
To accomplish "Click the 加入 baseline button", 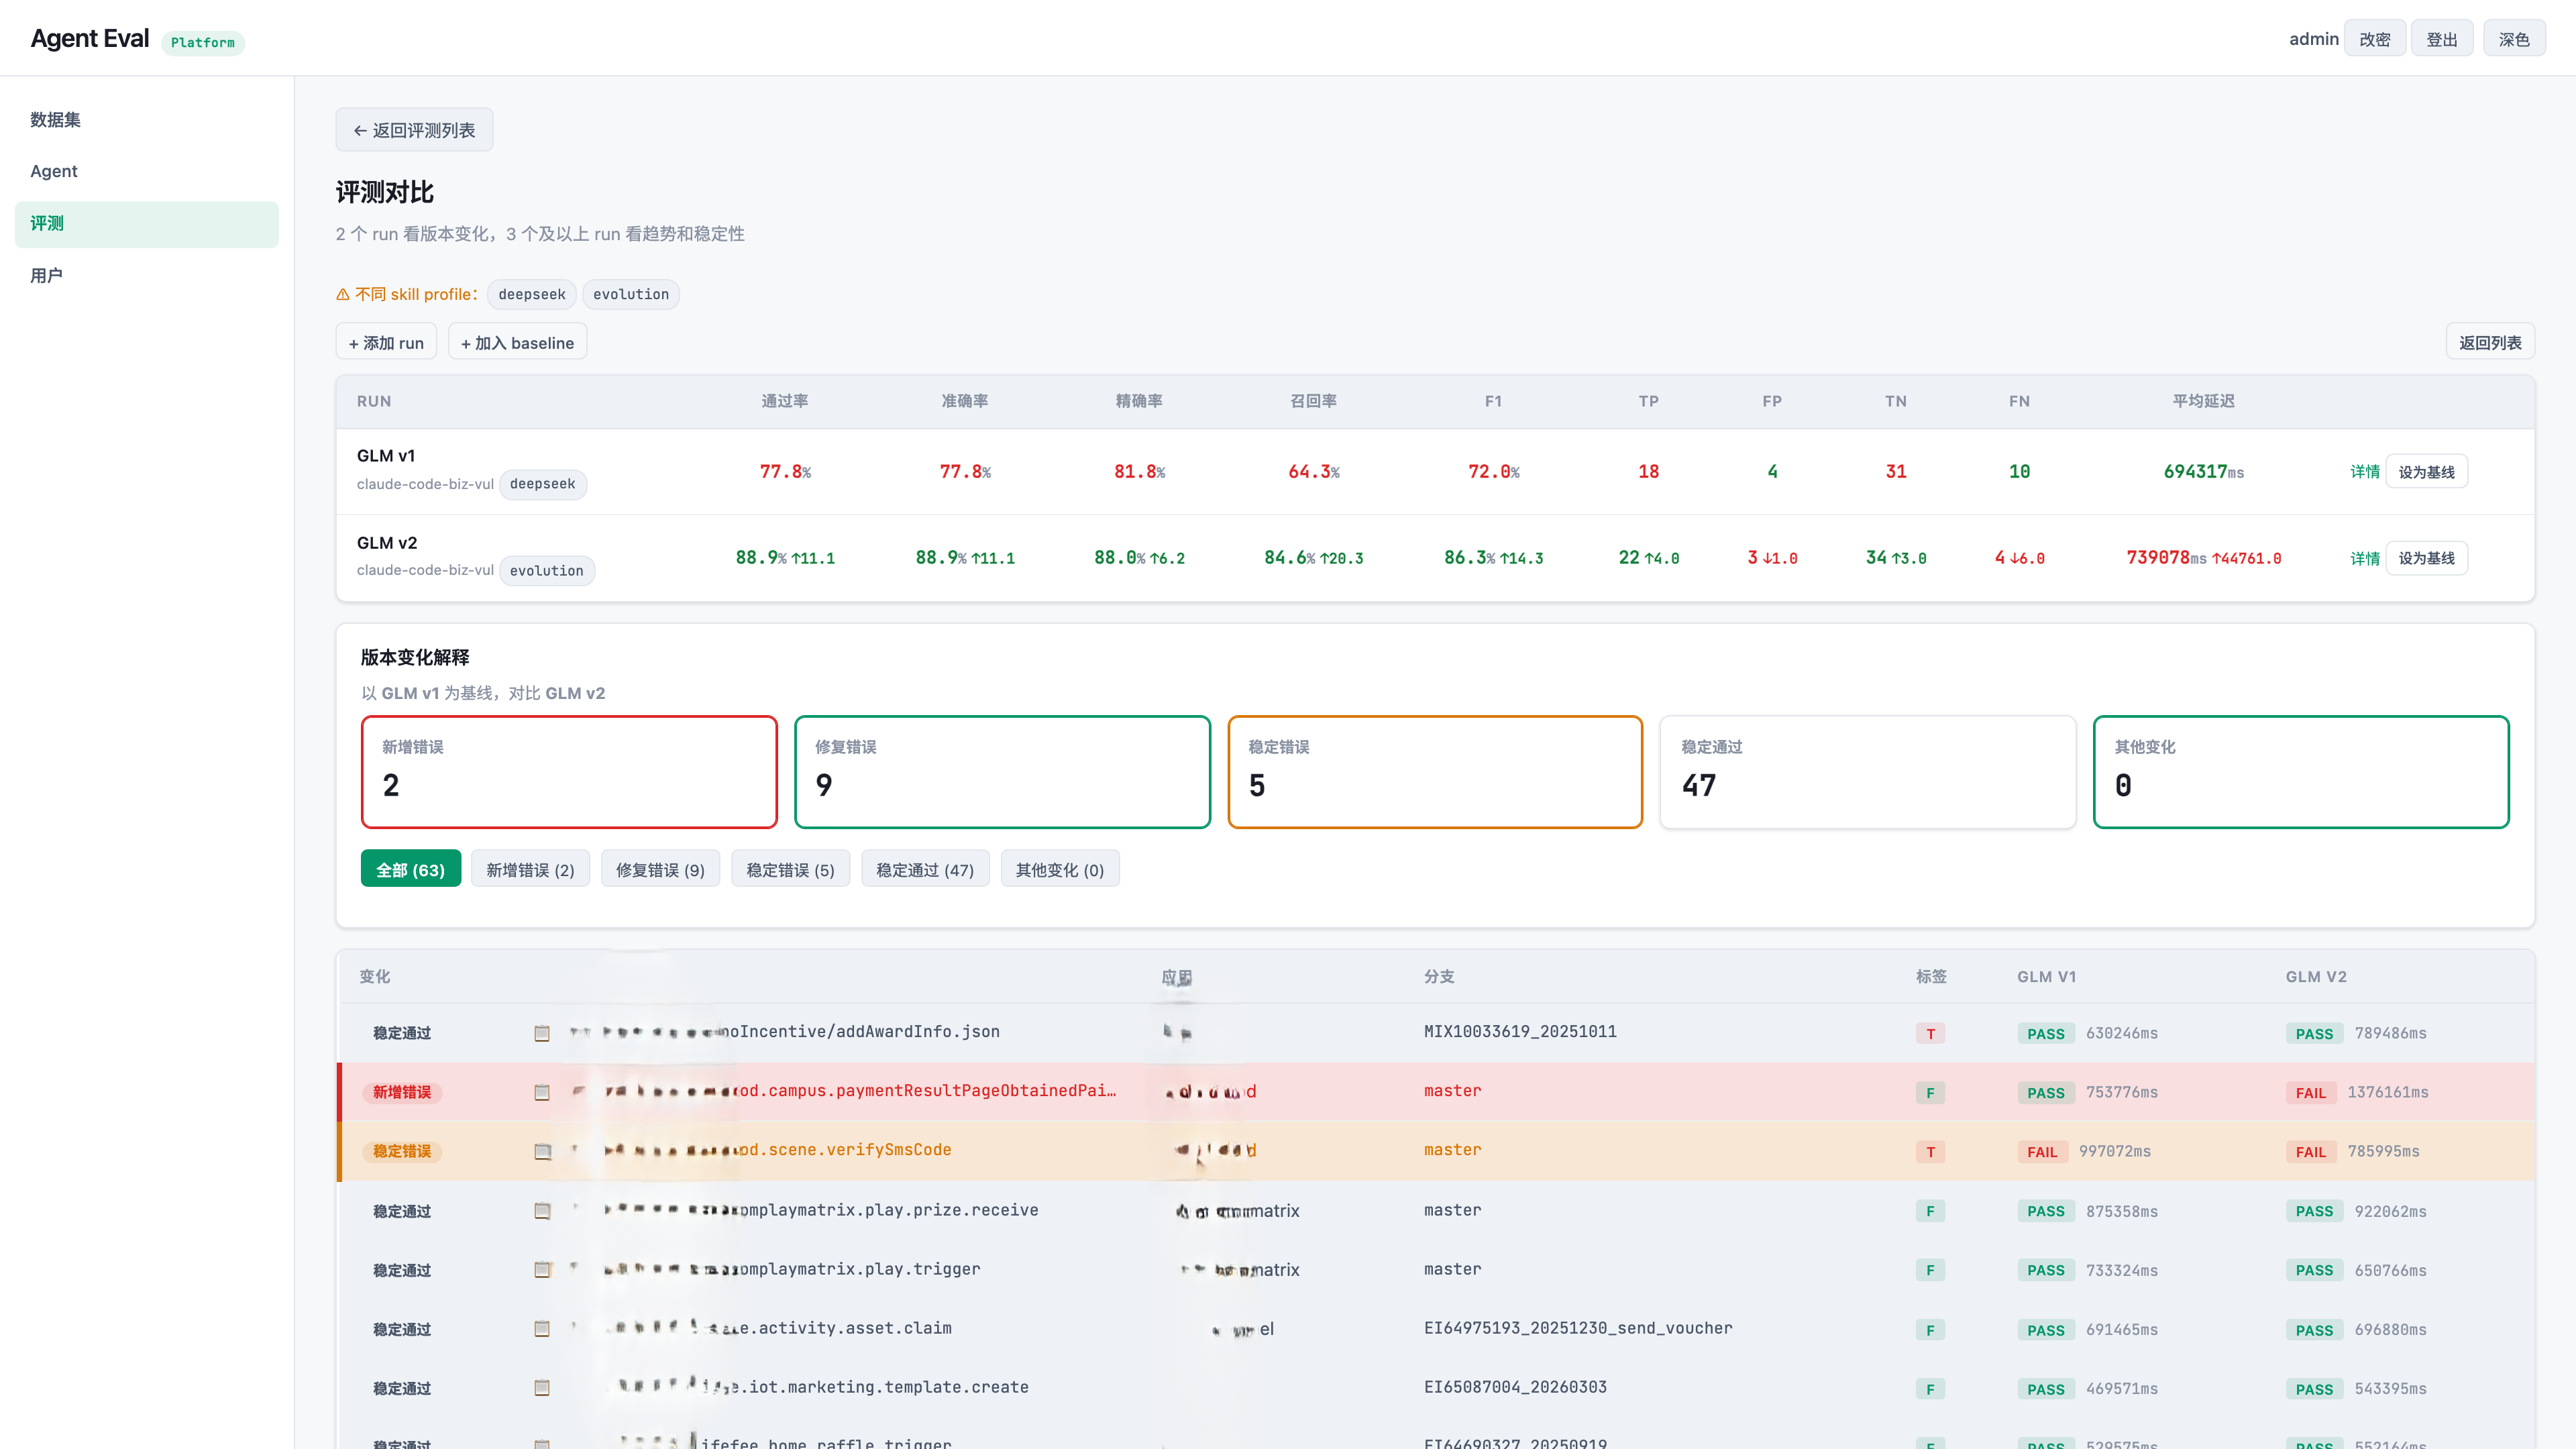I will pyautogui.click(x=517, y=342).
